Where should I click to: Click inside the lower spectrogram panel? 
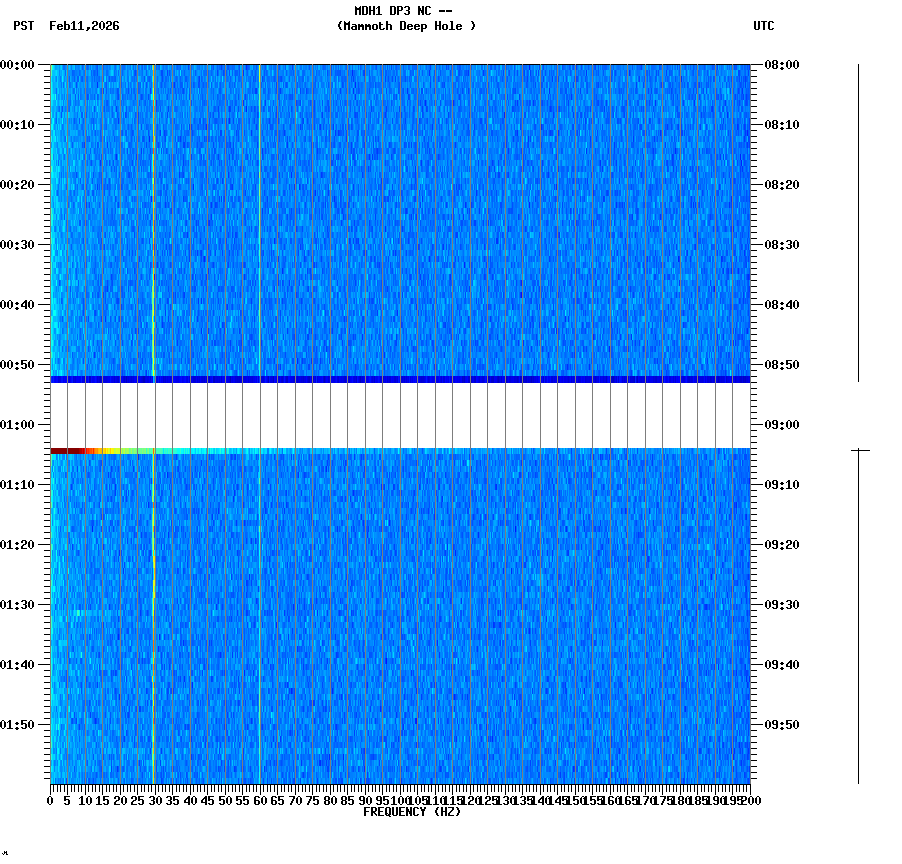400,620
